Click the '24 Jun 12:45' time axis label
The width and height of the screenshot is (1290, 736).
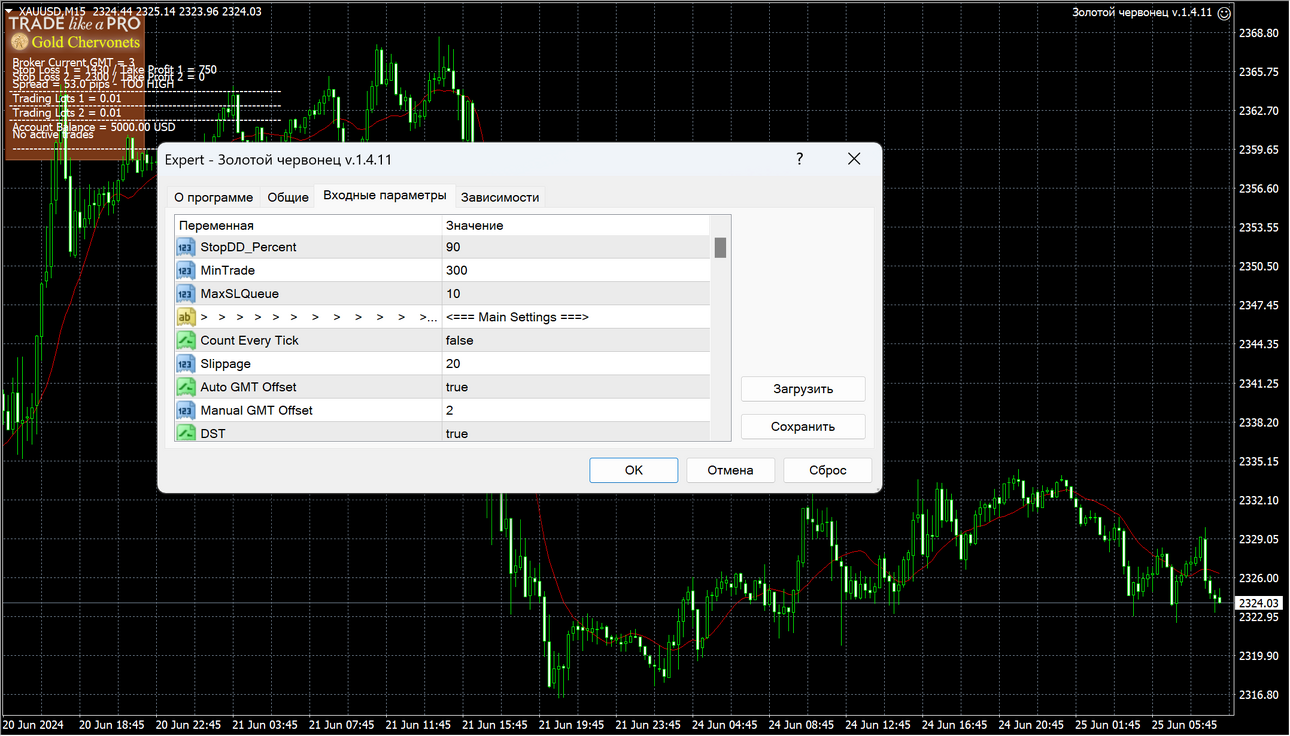point(877,724)
